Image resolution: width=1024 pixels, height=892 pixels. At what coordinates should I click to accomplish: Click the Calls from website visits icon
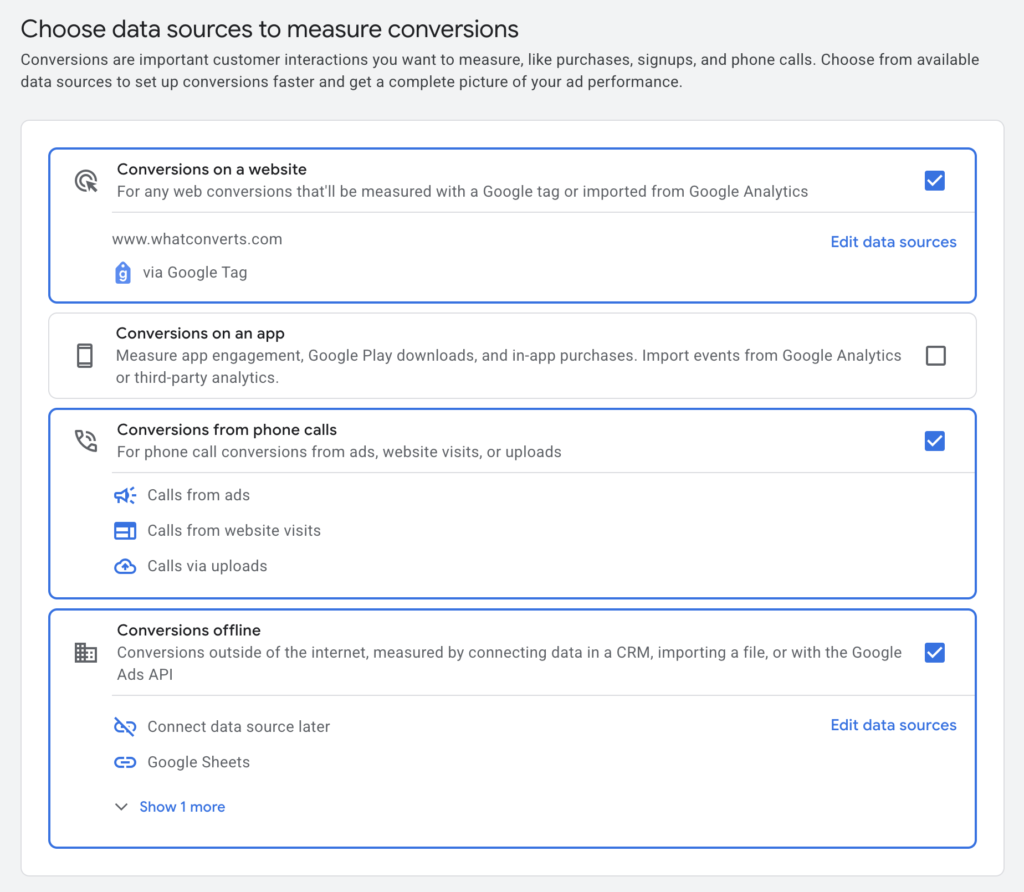(x=124, y=530)
